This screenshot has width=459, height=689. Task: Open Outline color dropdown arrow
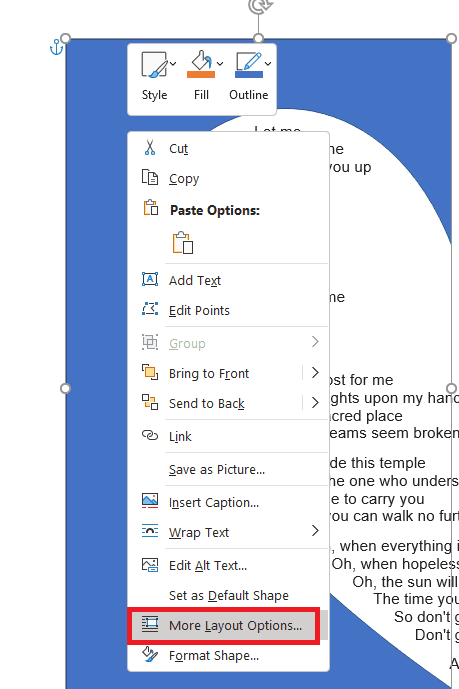pos(267,64)
